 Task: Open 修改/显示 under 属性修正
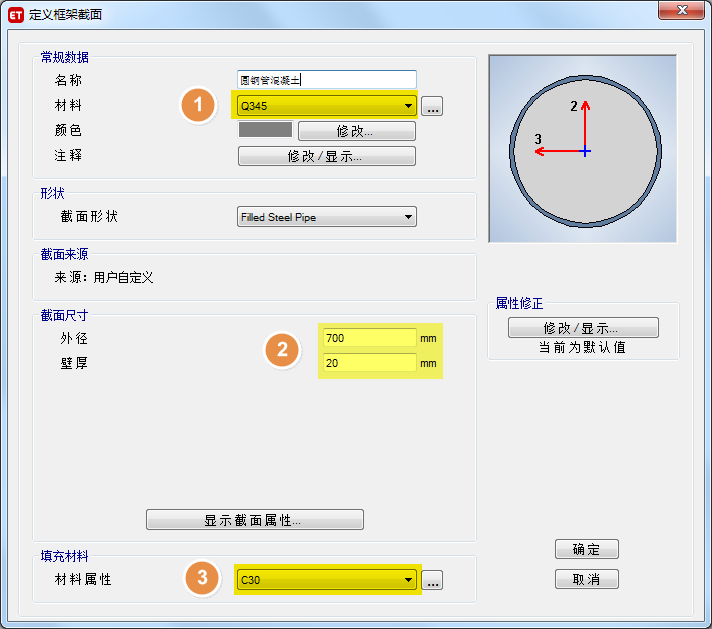click(583, 328)
